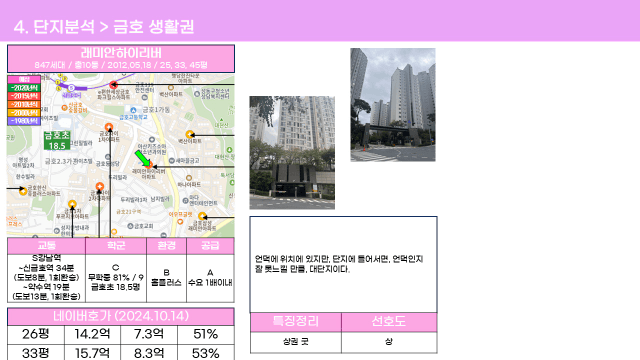This screenshot has width=640, height=360.
Task: Click the 26평 cell
Action: coord(36,334)
